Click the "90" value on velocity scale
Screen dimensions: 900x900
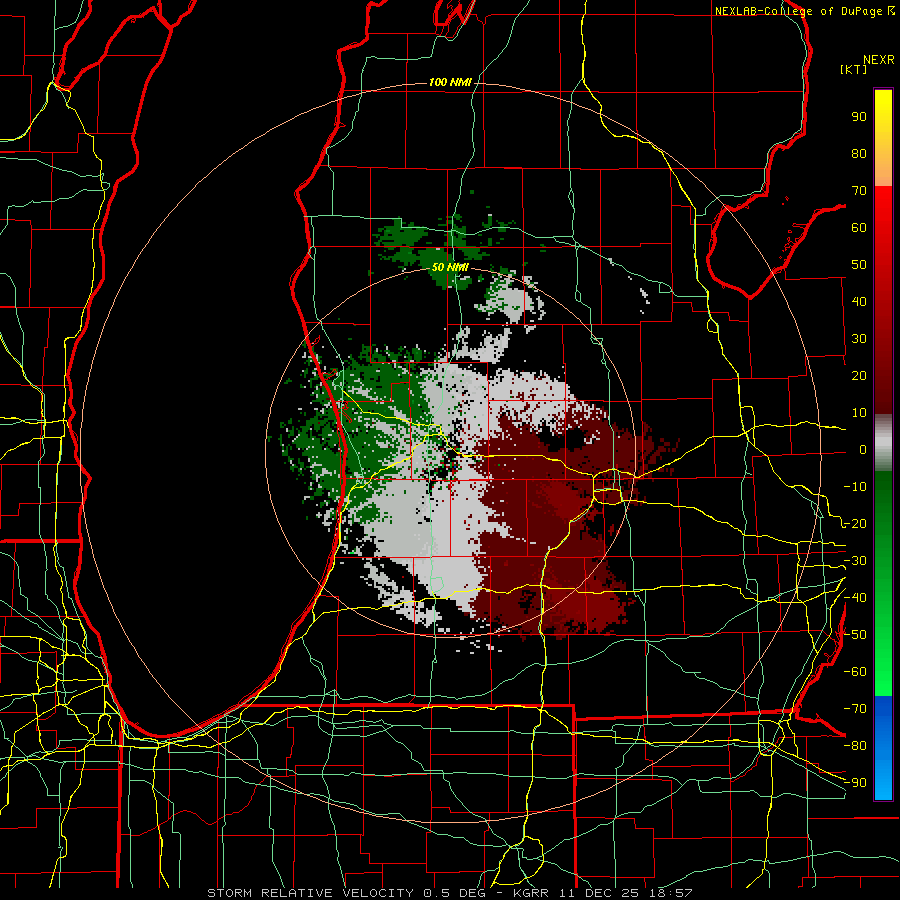pos(859,117)
